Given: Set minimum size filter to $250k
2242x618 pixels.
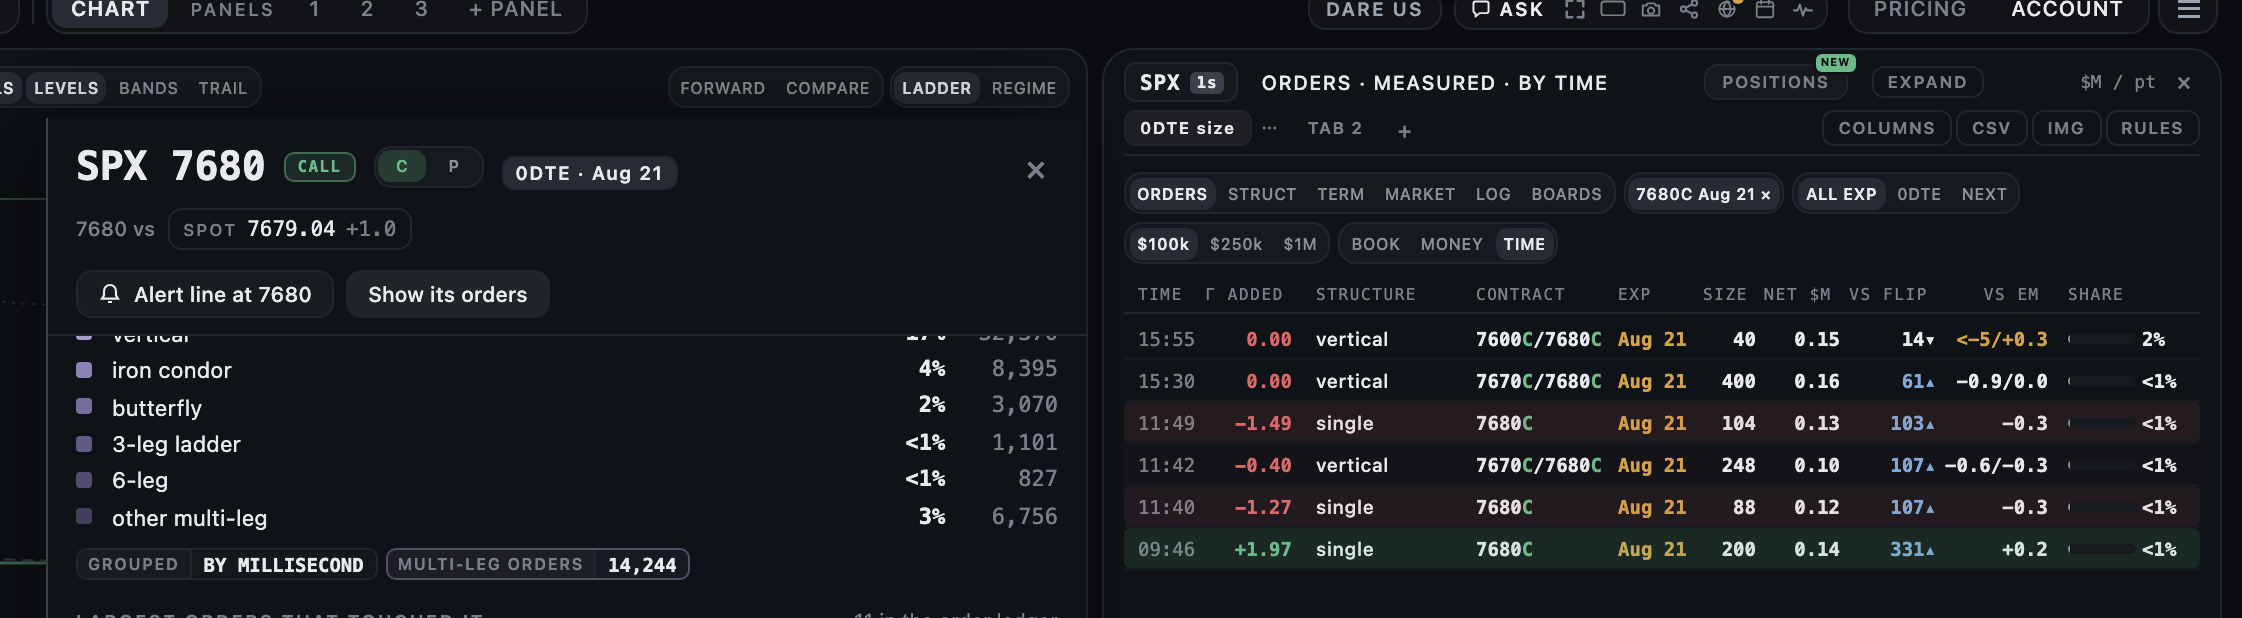Looking at the screenshot, I should [1236, 244].
